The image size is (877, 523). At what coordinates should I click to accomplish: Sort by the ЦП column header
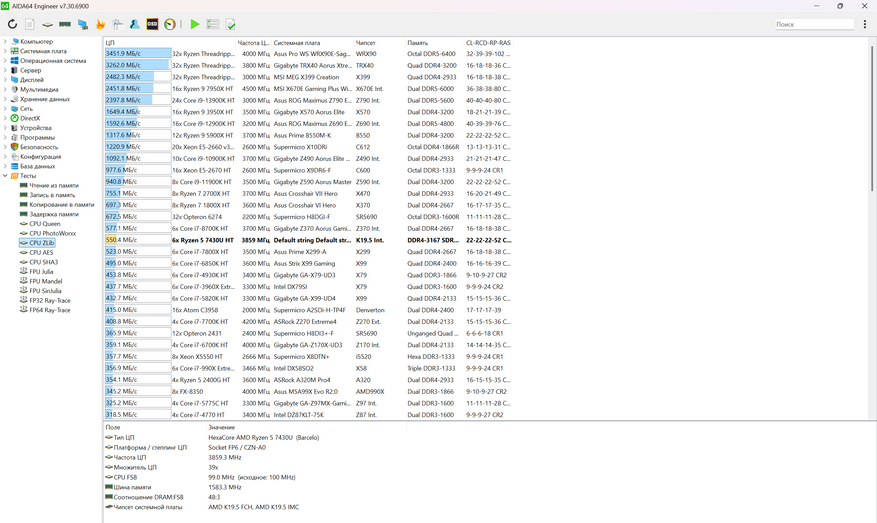(169, 43)
